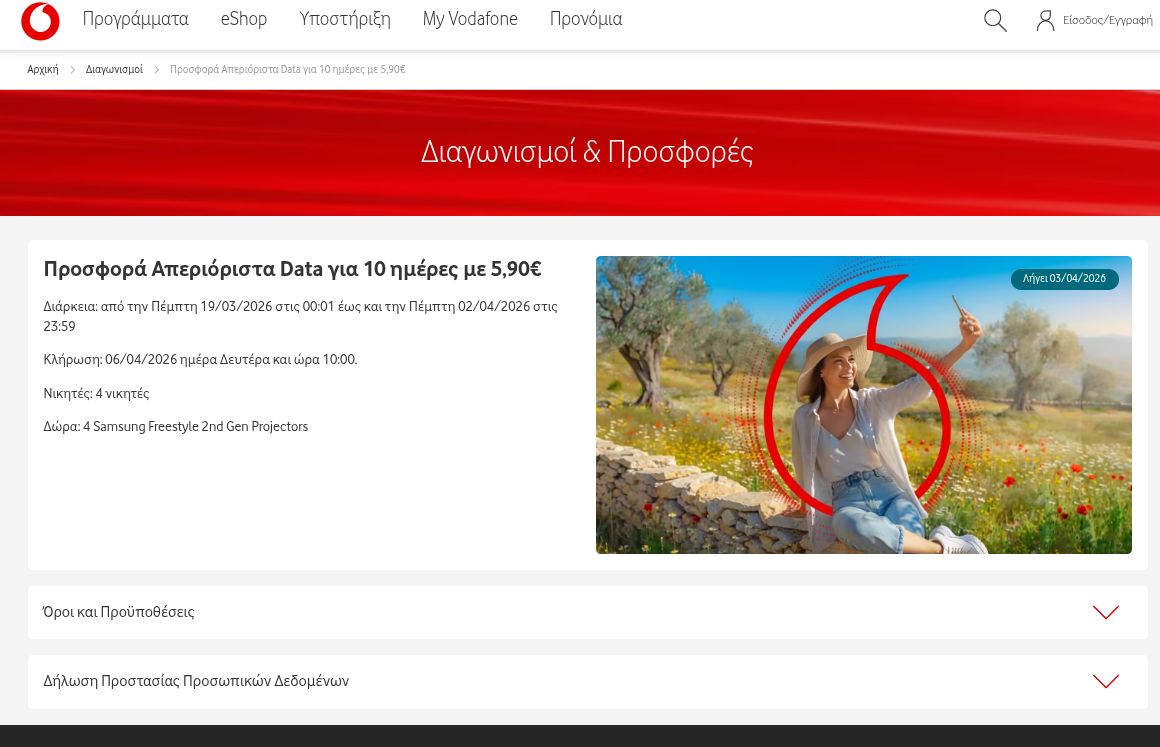Select Υποστήριξη in the top navigation

point(345,20)
